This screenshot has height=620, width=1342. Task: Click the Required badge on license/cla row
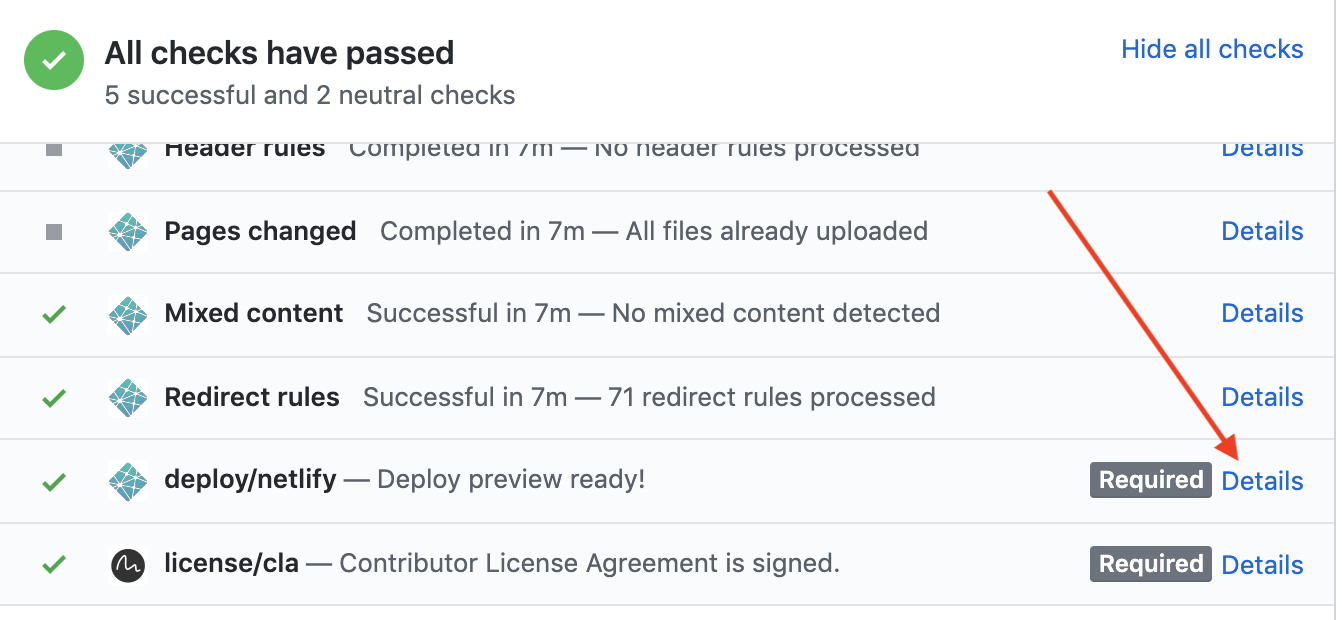click(x=1151, y=564)
